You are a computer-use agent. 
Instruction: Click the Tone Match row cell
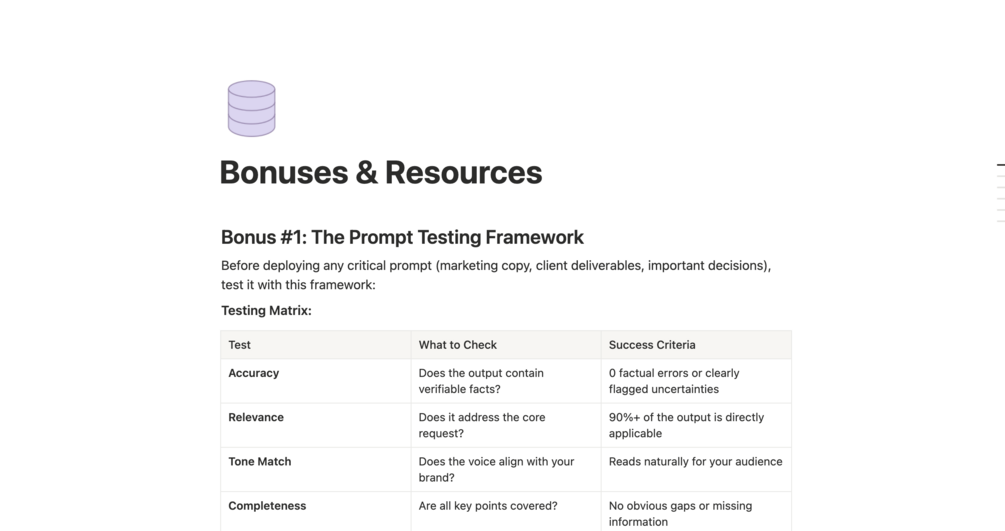pyautogui.click(x=260, y=461)
